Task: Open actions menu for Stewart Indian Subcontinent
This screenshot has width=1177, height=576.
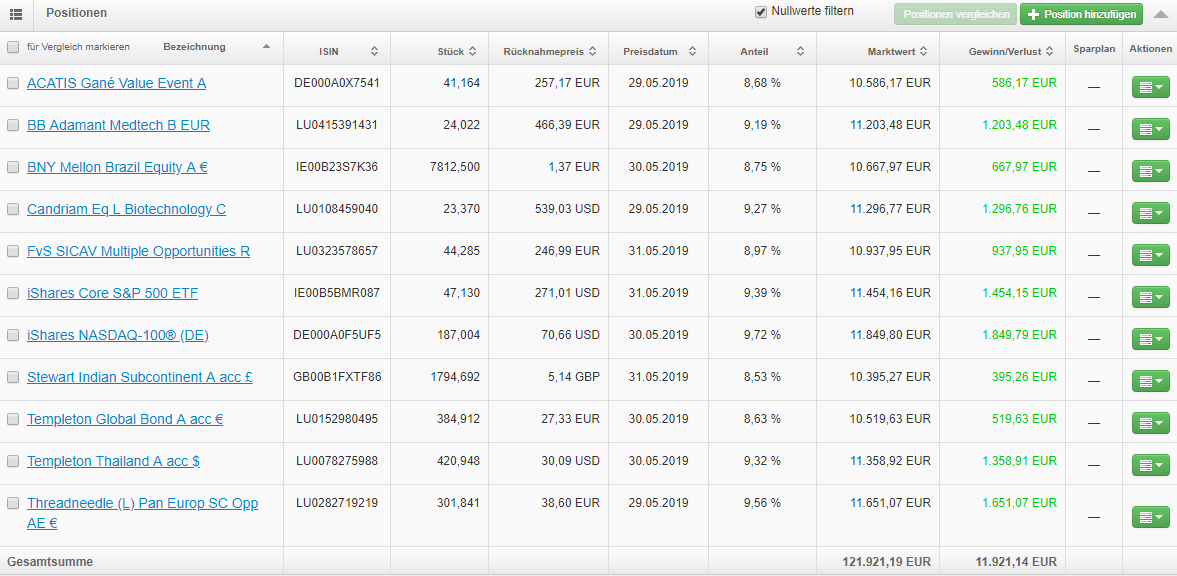Action: pyautogui.click(x=1150, y=381)
